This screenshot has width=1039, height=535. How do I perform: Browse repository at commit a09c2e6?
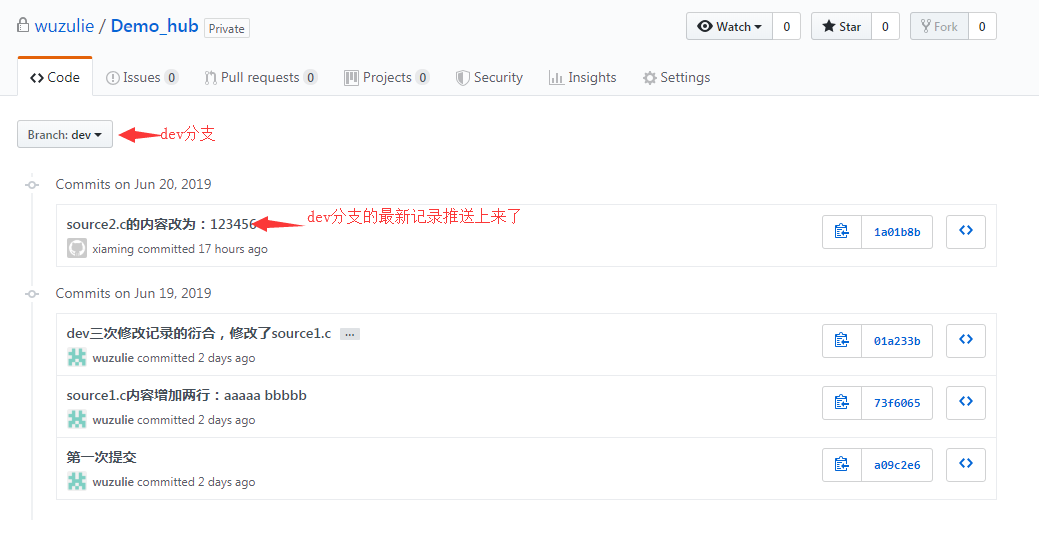pyautogui.click(x=965, y=465)
